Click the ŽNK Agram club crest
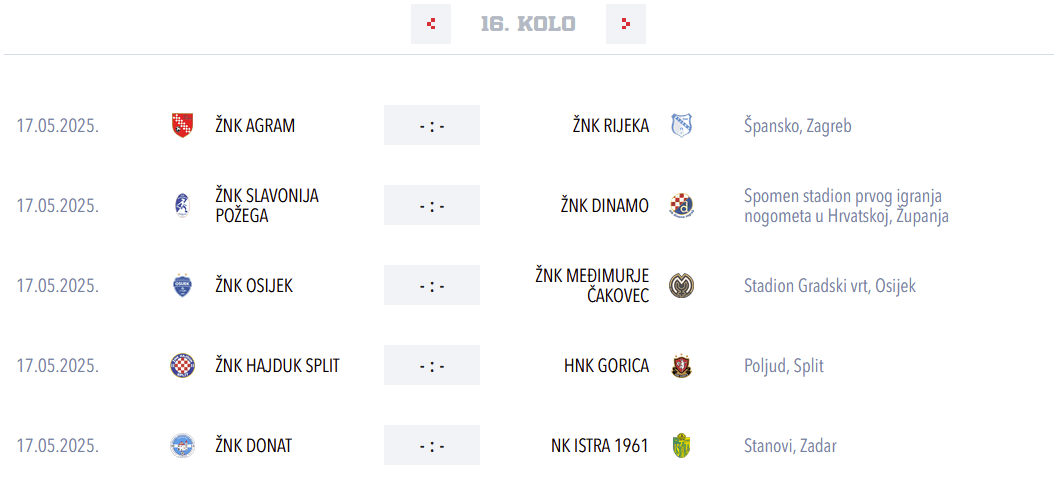Image resolution: width=1063 pixels, height=477 pixels. [x=182, y=126]
